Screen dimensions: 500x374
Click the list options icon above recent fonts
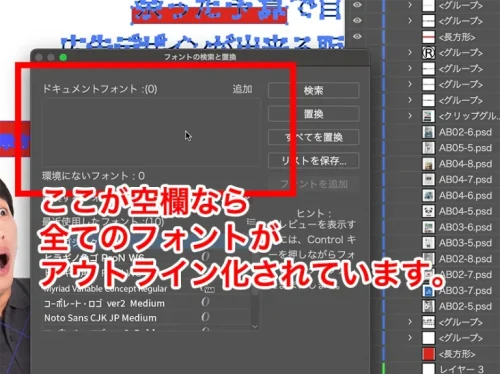click(251, 221)
